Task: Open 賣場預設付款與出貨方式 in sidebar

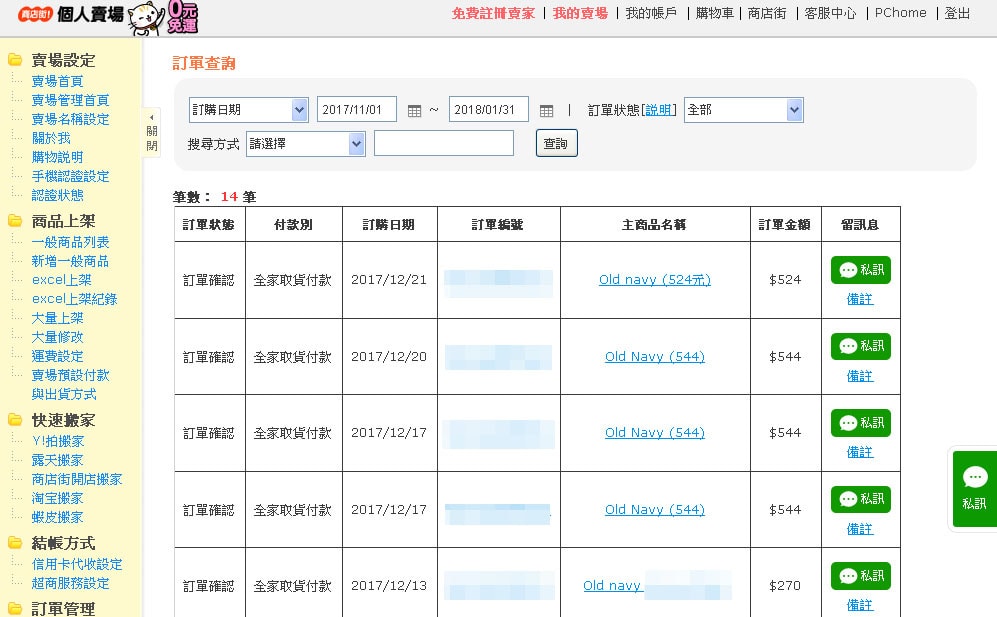Action: [x=70, y=385]
